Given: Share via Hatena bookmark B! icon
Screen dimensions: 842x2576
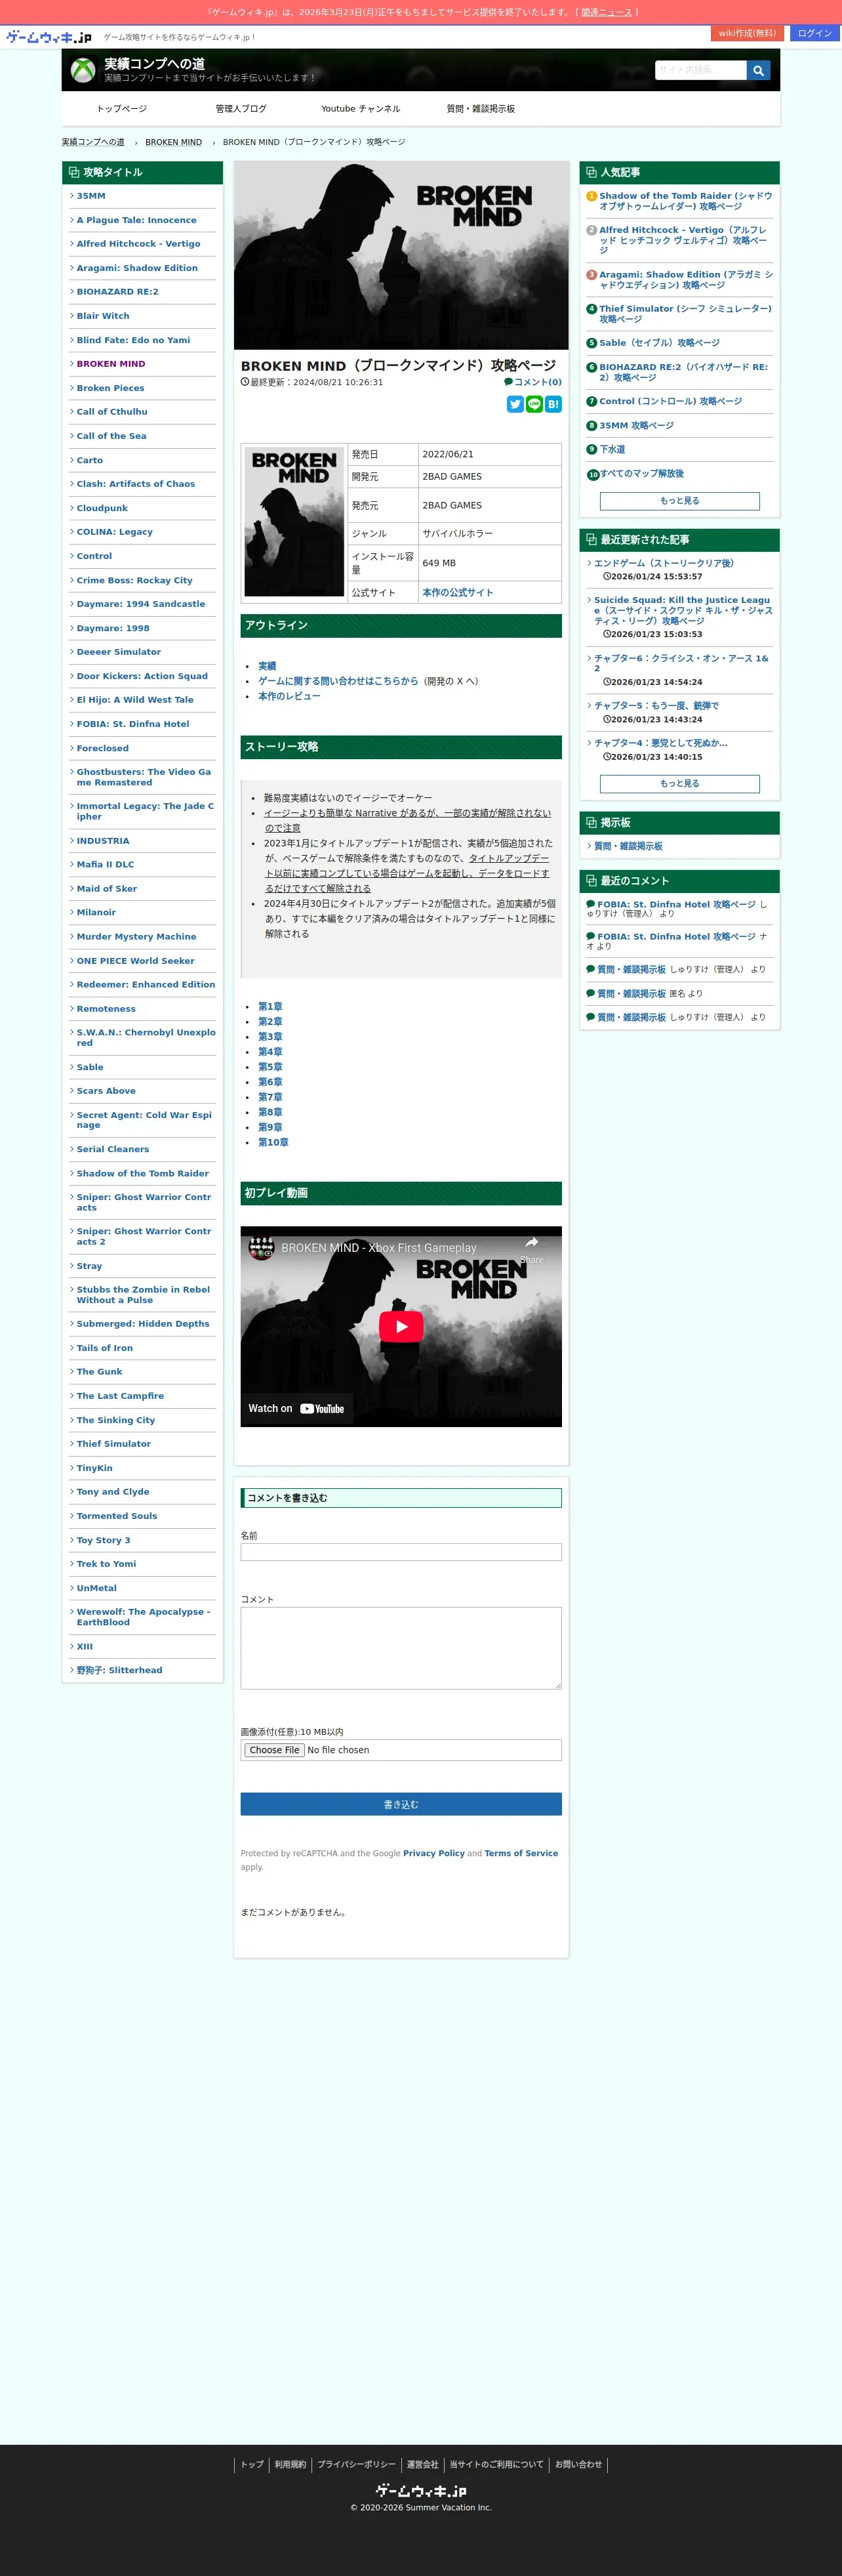Looking at the screenshot, I should tap(553, 404).
